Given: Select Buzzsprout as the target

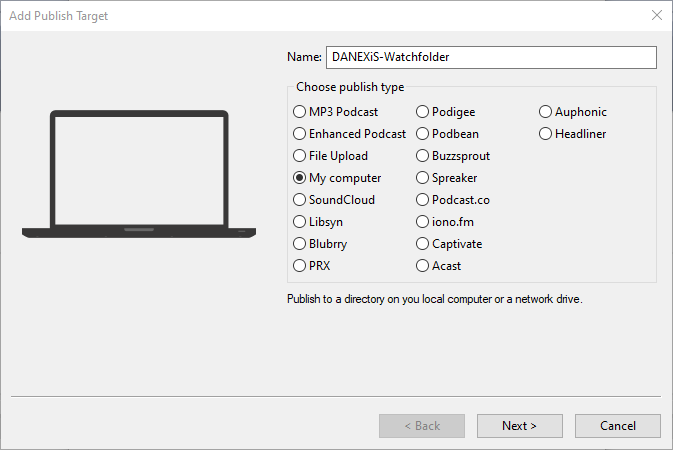Looking at the screenshot, I should click(x=423, y=156).
